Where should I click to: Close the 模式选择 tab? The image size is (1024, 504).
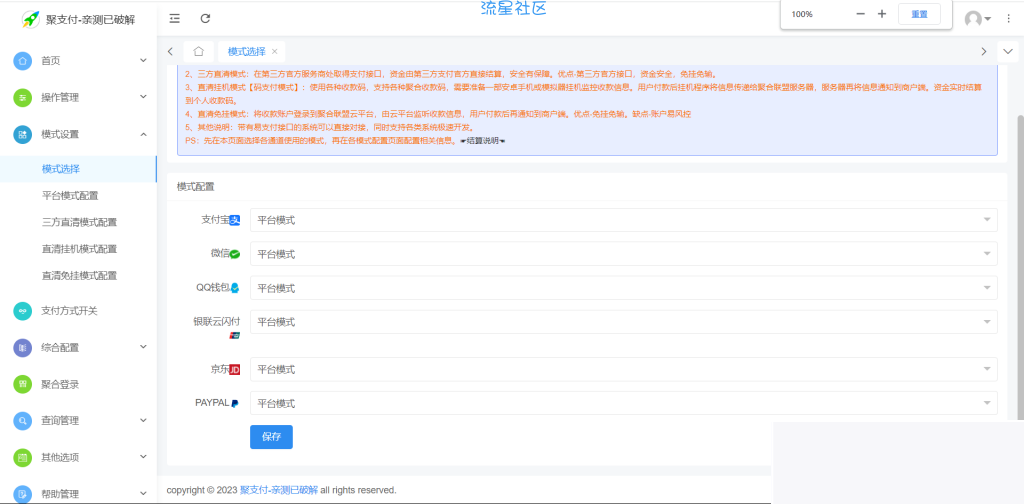275,51
